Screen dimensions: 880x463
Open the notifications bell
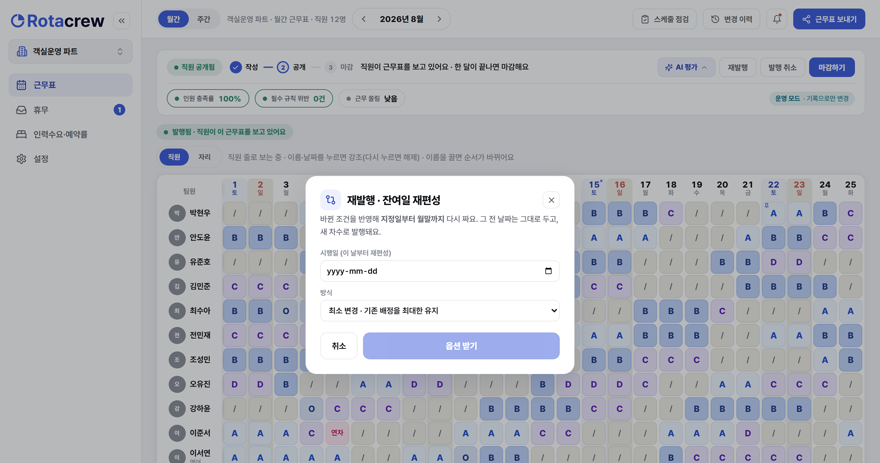[777, 19]
